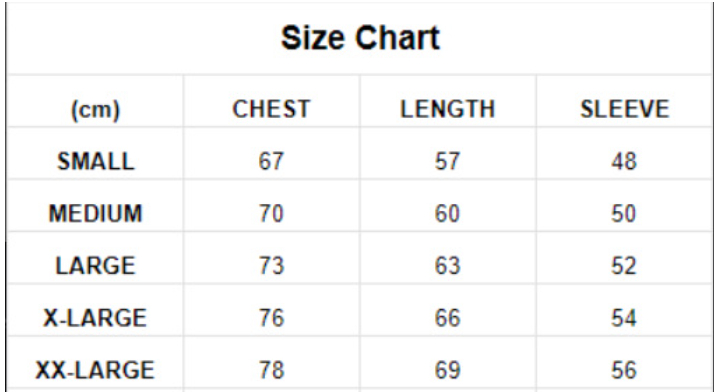The image size is (714, 392).
Task: Click the SMALL chest value 67
Action: (271, 161)
